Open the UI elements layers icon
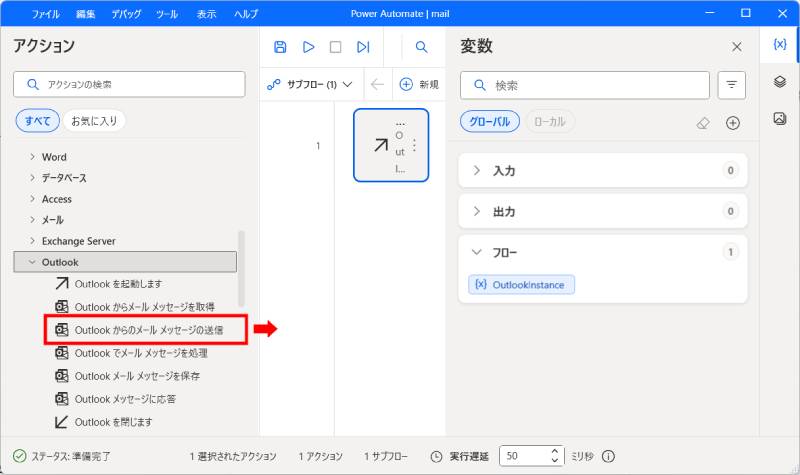 780,82
